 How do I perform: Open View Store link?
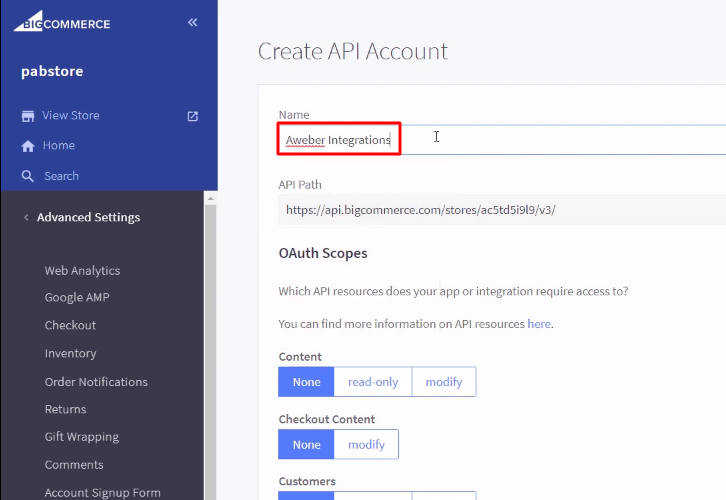[71, 115]
